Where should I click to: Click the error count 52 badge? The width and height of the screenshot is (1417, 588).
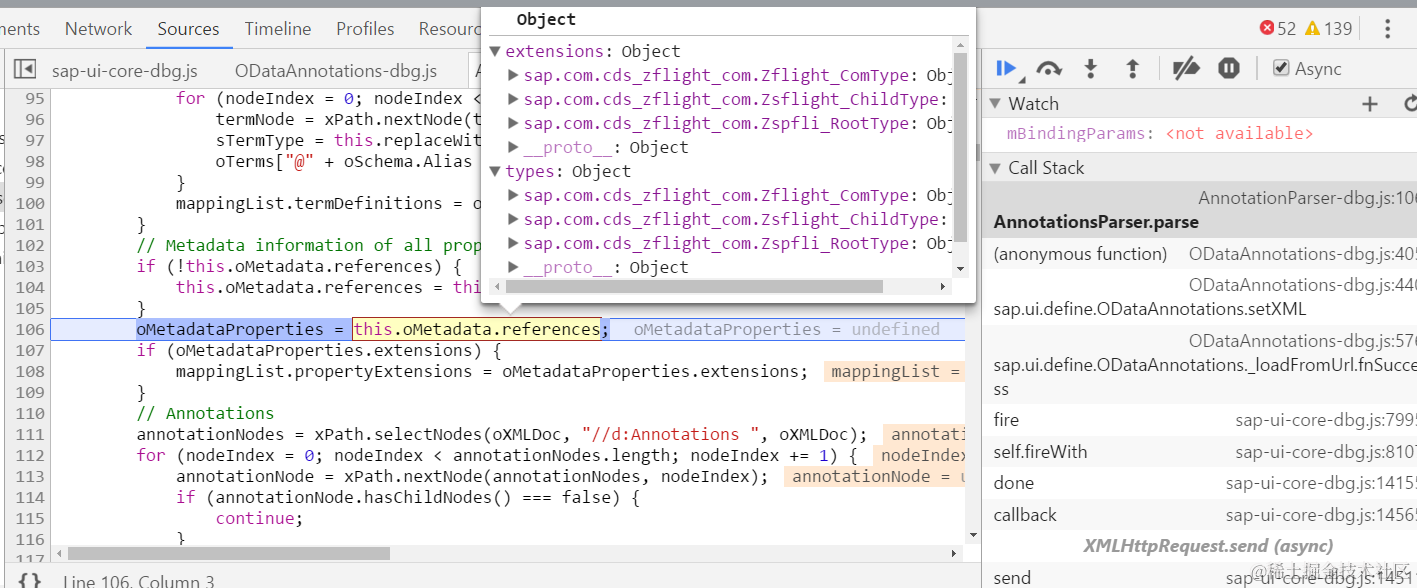(1278, 29)
